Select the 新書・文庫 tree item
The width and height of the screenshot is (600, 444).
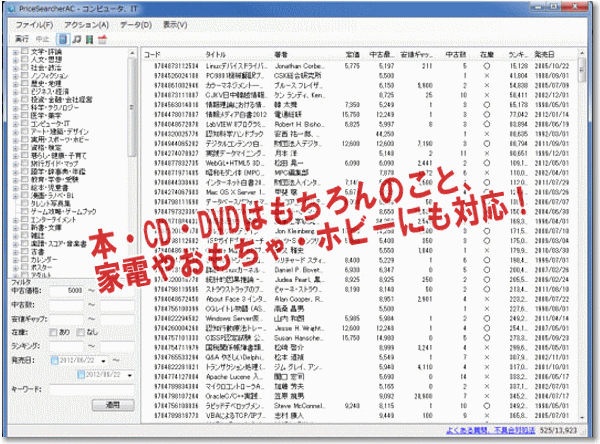coord(46,228)
